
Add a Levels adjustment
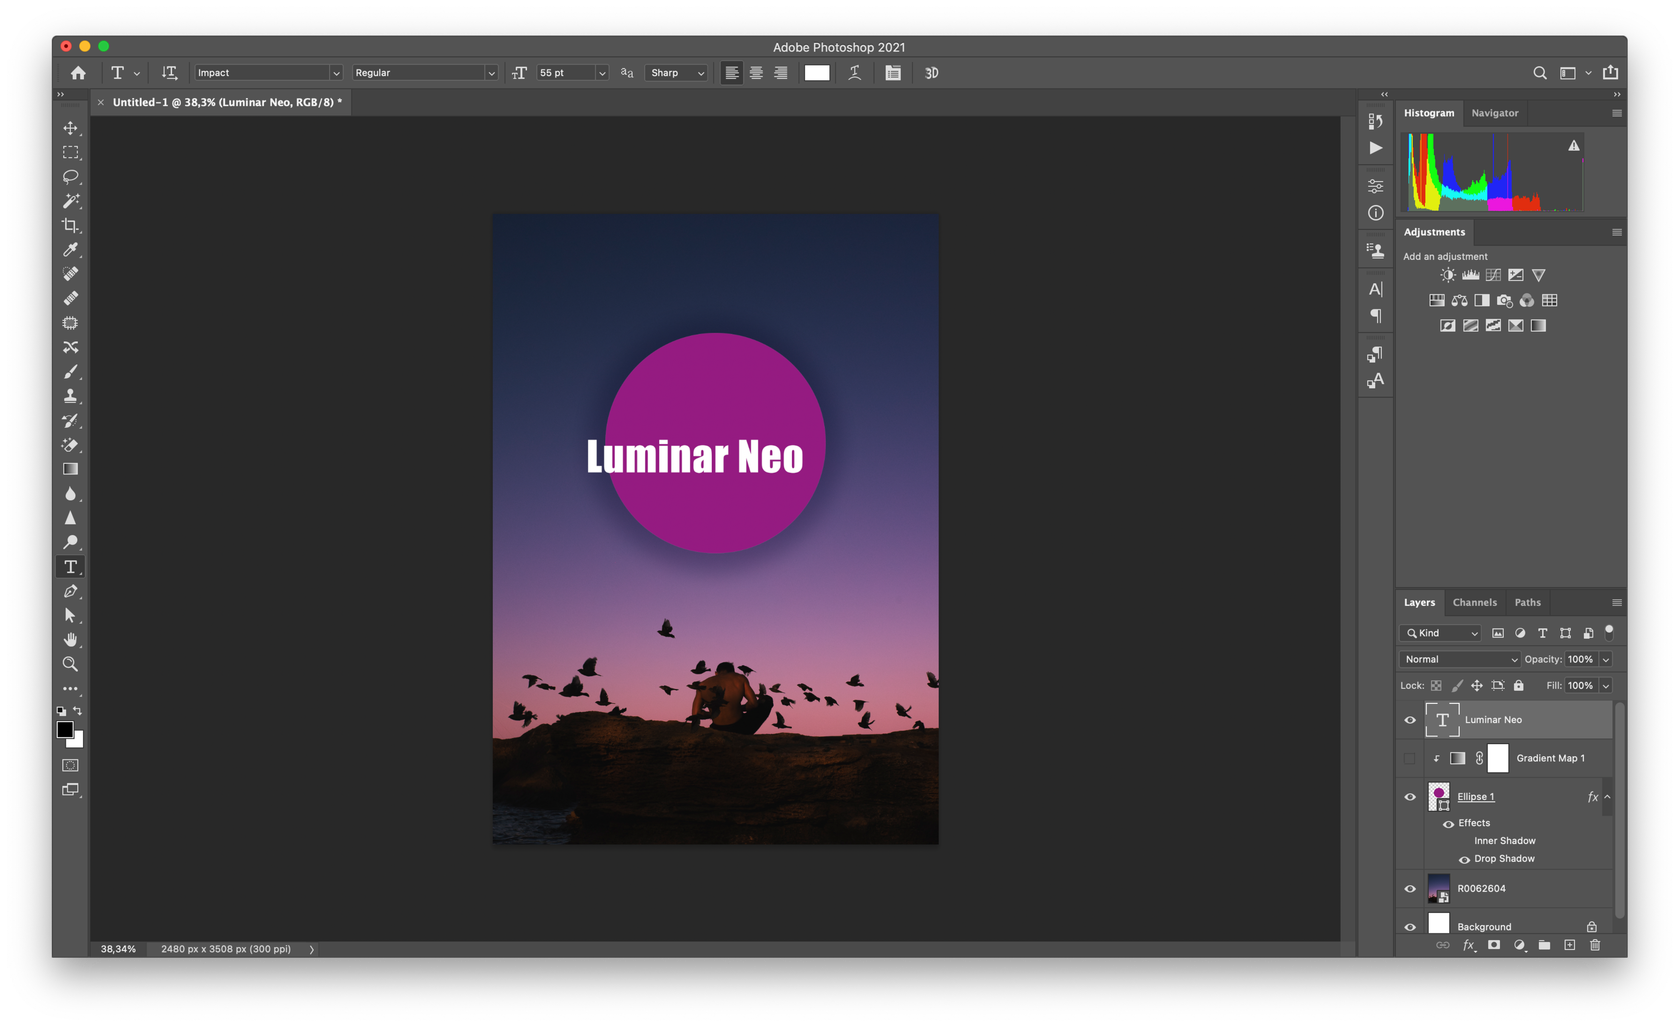[x=1470, y=275]
